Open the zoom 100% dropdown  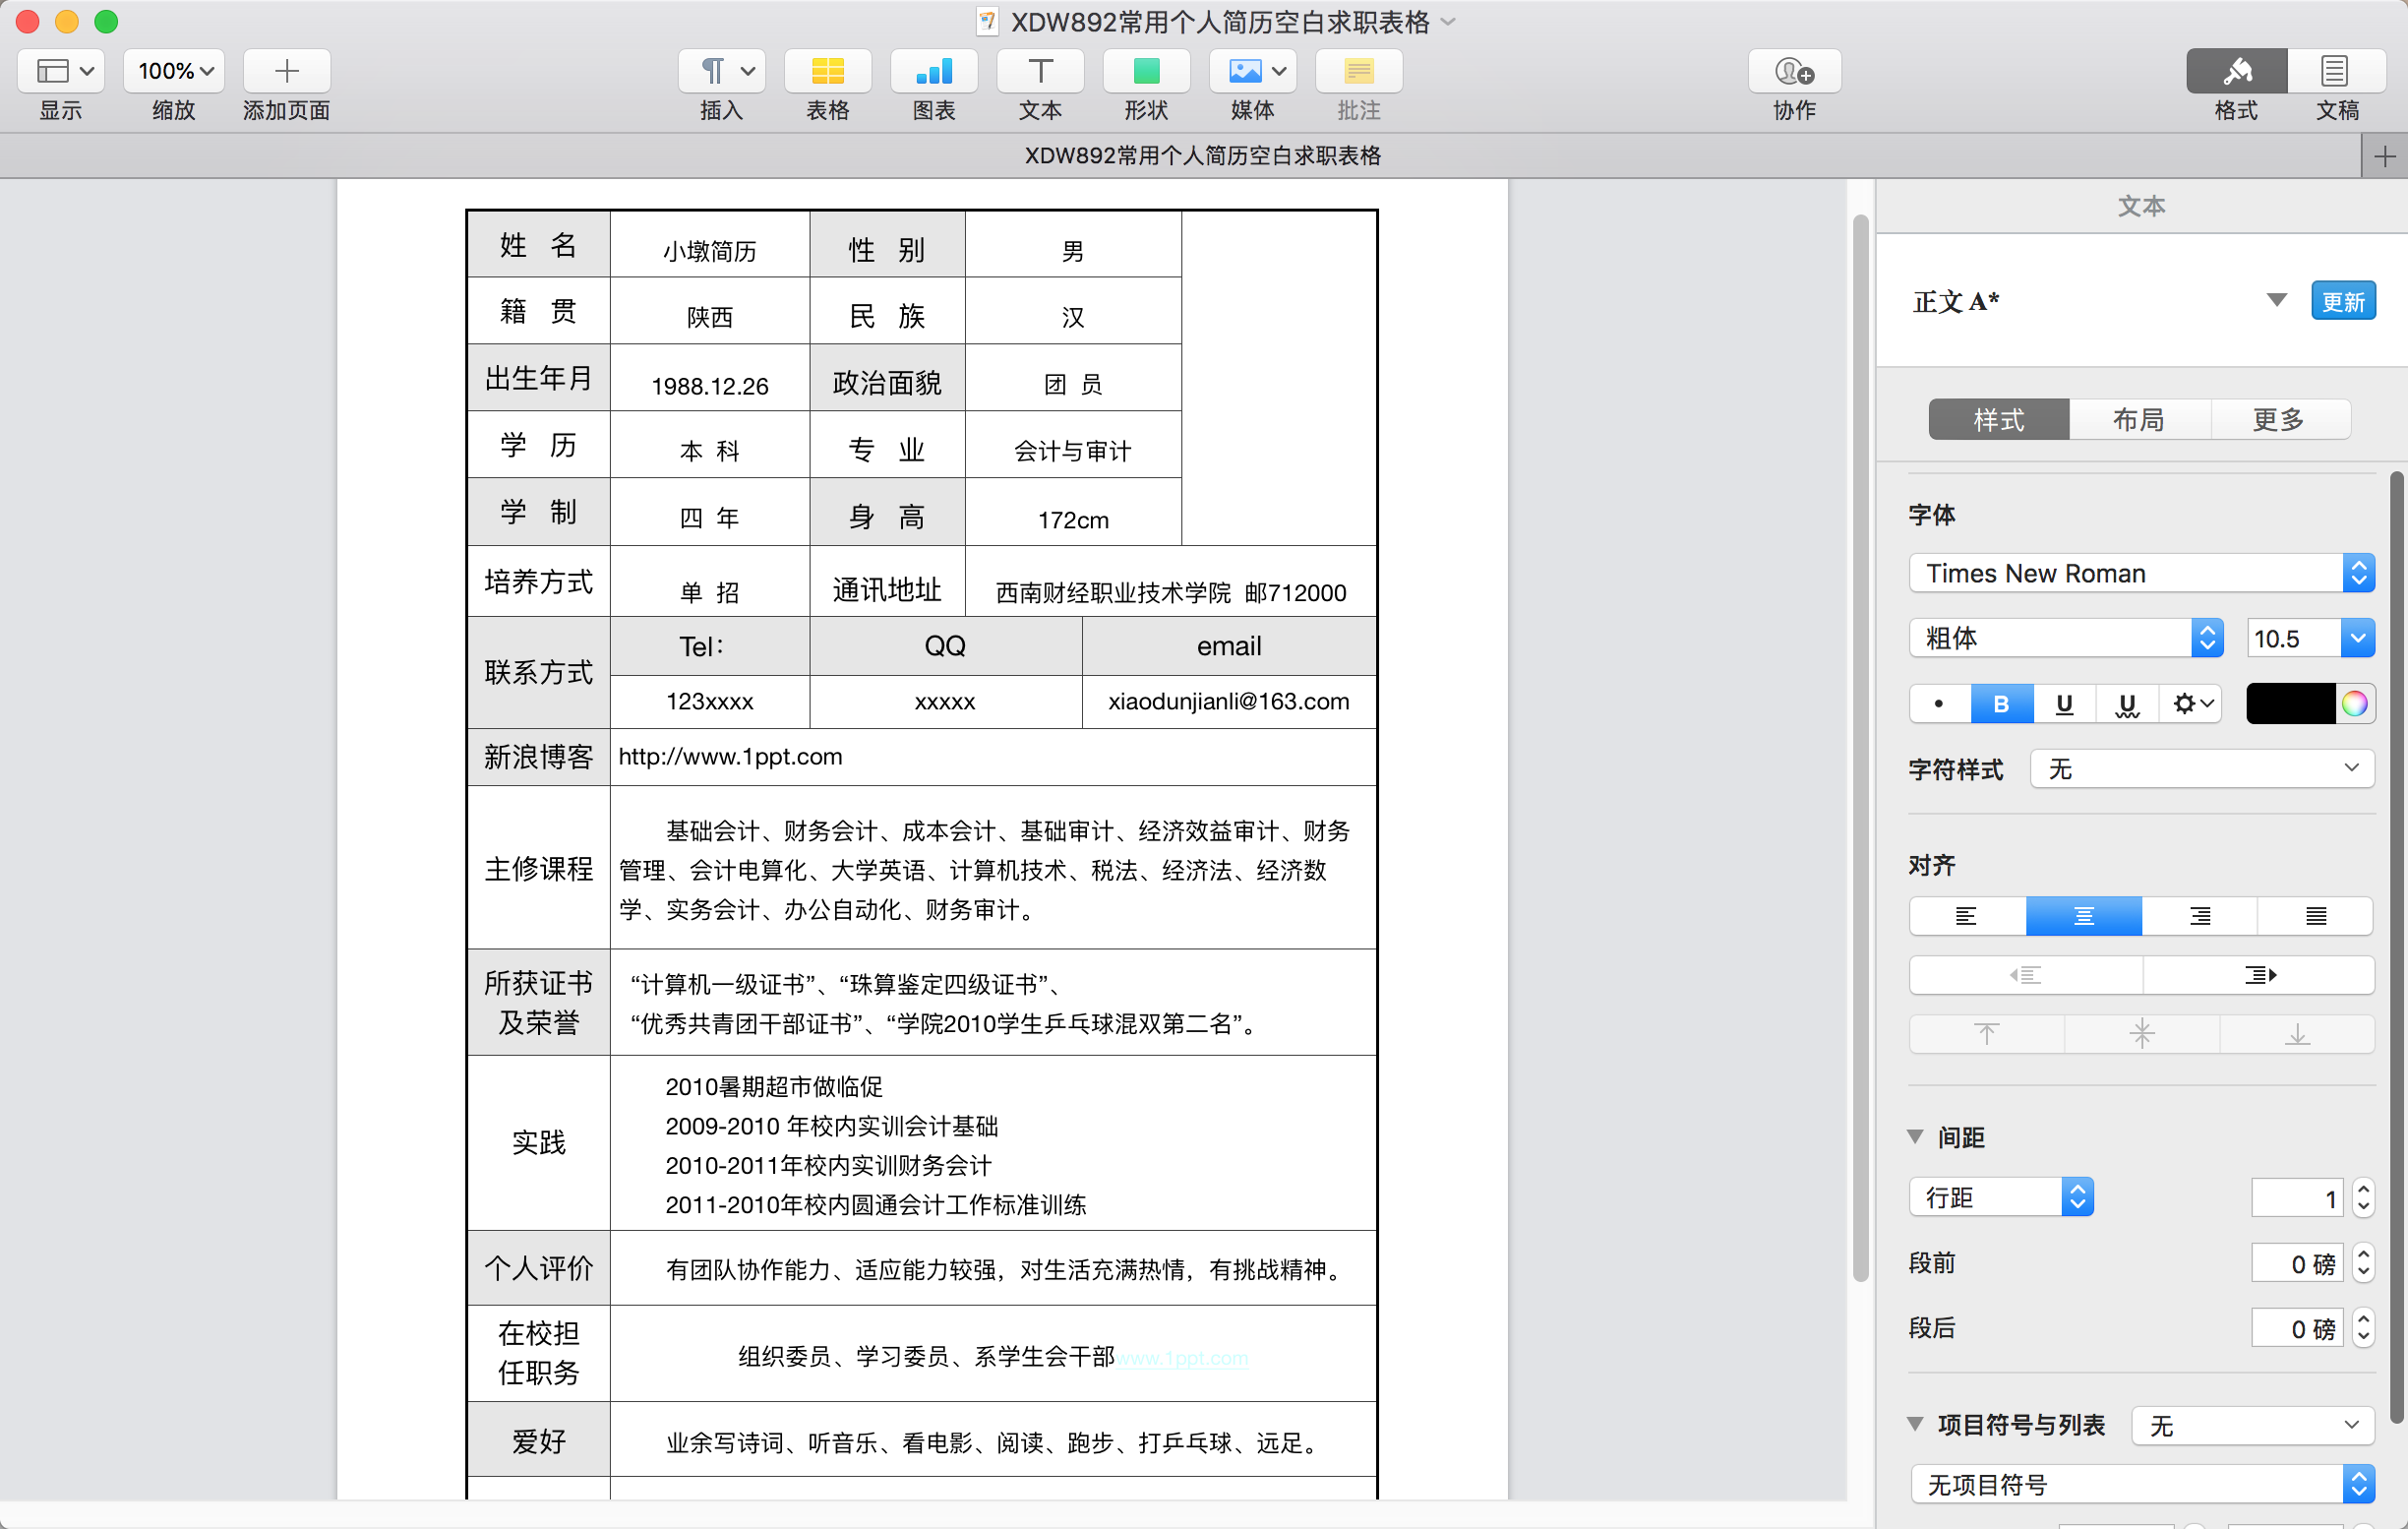(174, 71)
